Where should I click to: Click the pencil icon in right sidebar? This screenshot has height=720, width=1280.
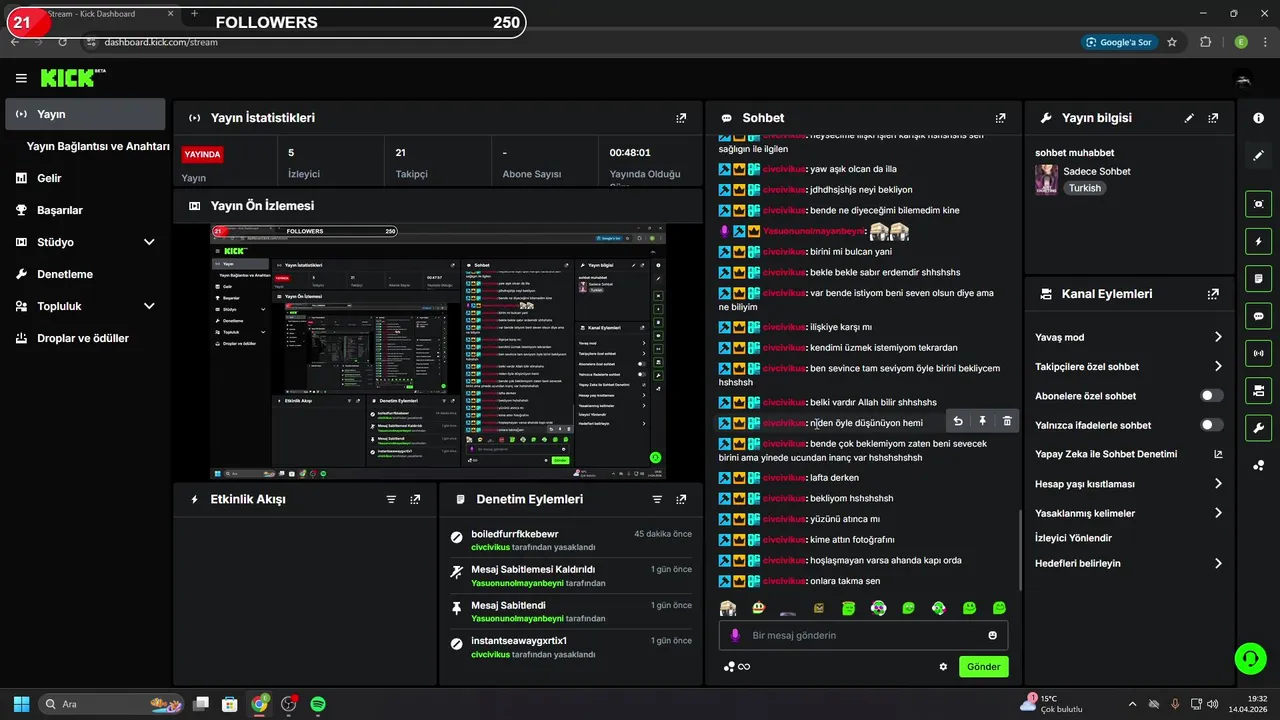(x=1258, y=156)
